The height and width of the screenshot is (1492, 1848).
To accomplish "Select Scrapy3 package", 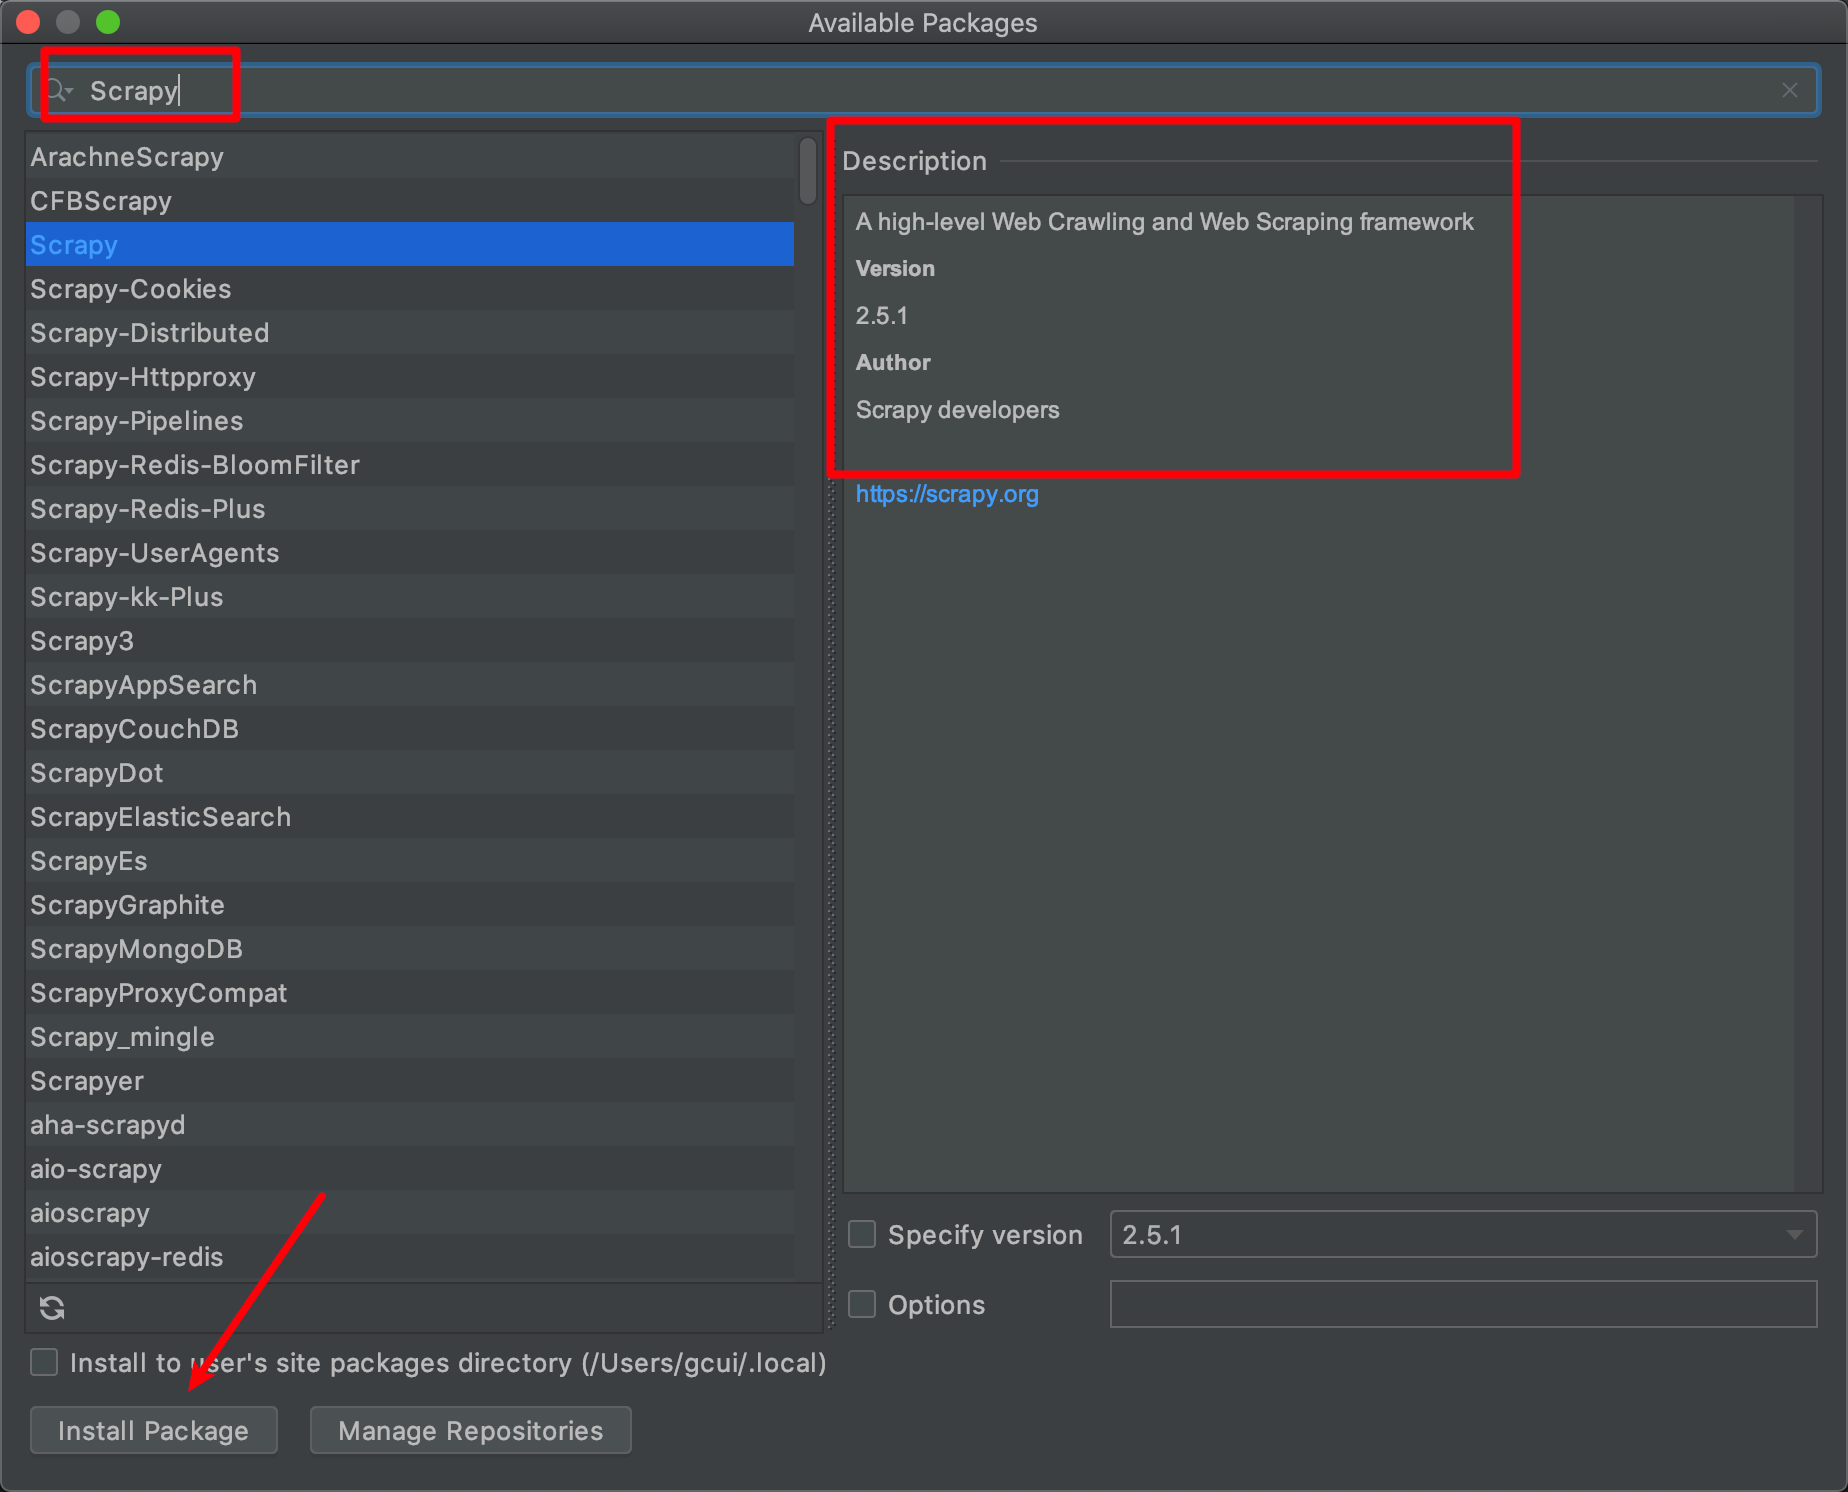I will (x=410, y=641).
